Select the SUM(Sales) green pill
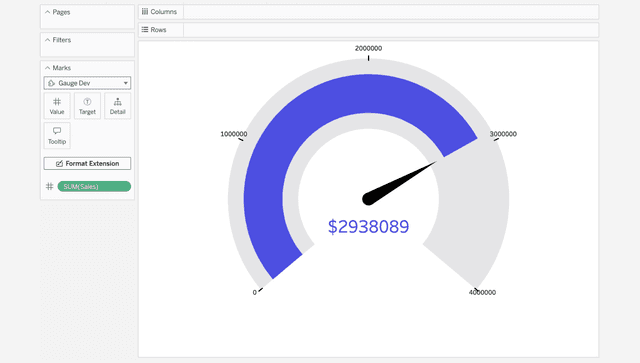The height and width of the screenshot is (363, 640). pyautogui.click(x=94, y=187)
